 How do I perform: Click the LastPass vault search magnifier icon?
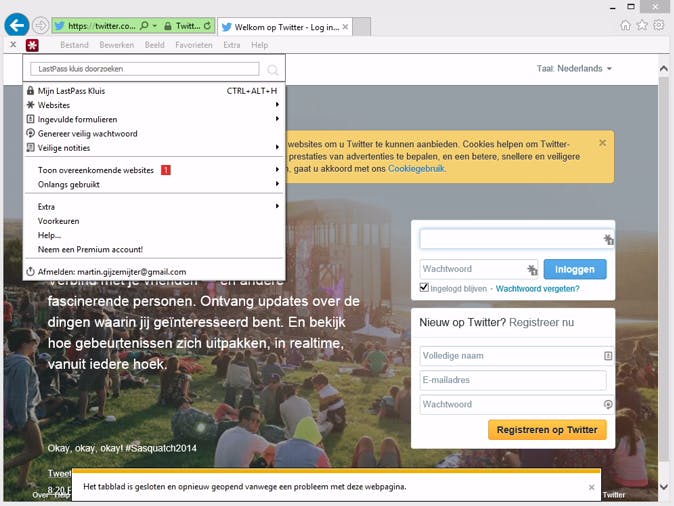pyautogui.click(x=273, y=70)
